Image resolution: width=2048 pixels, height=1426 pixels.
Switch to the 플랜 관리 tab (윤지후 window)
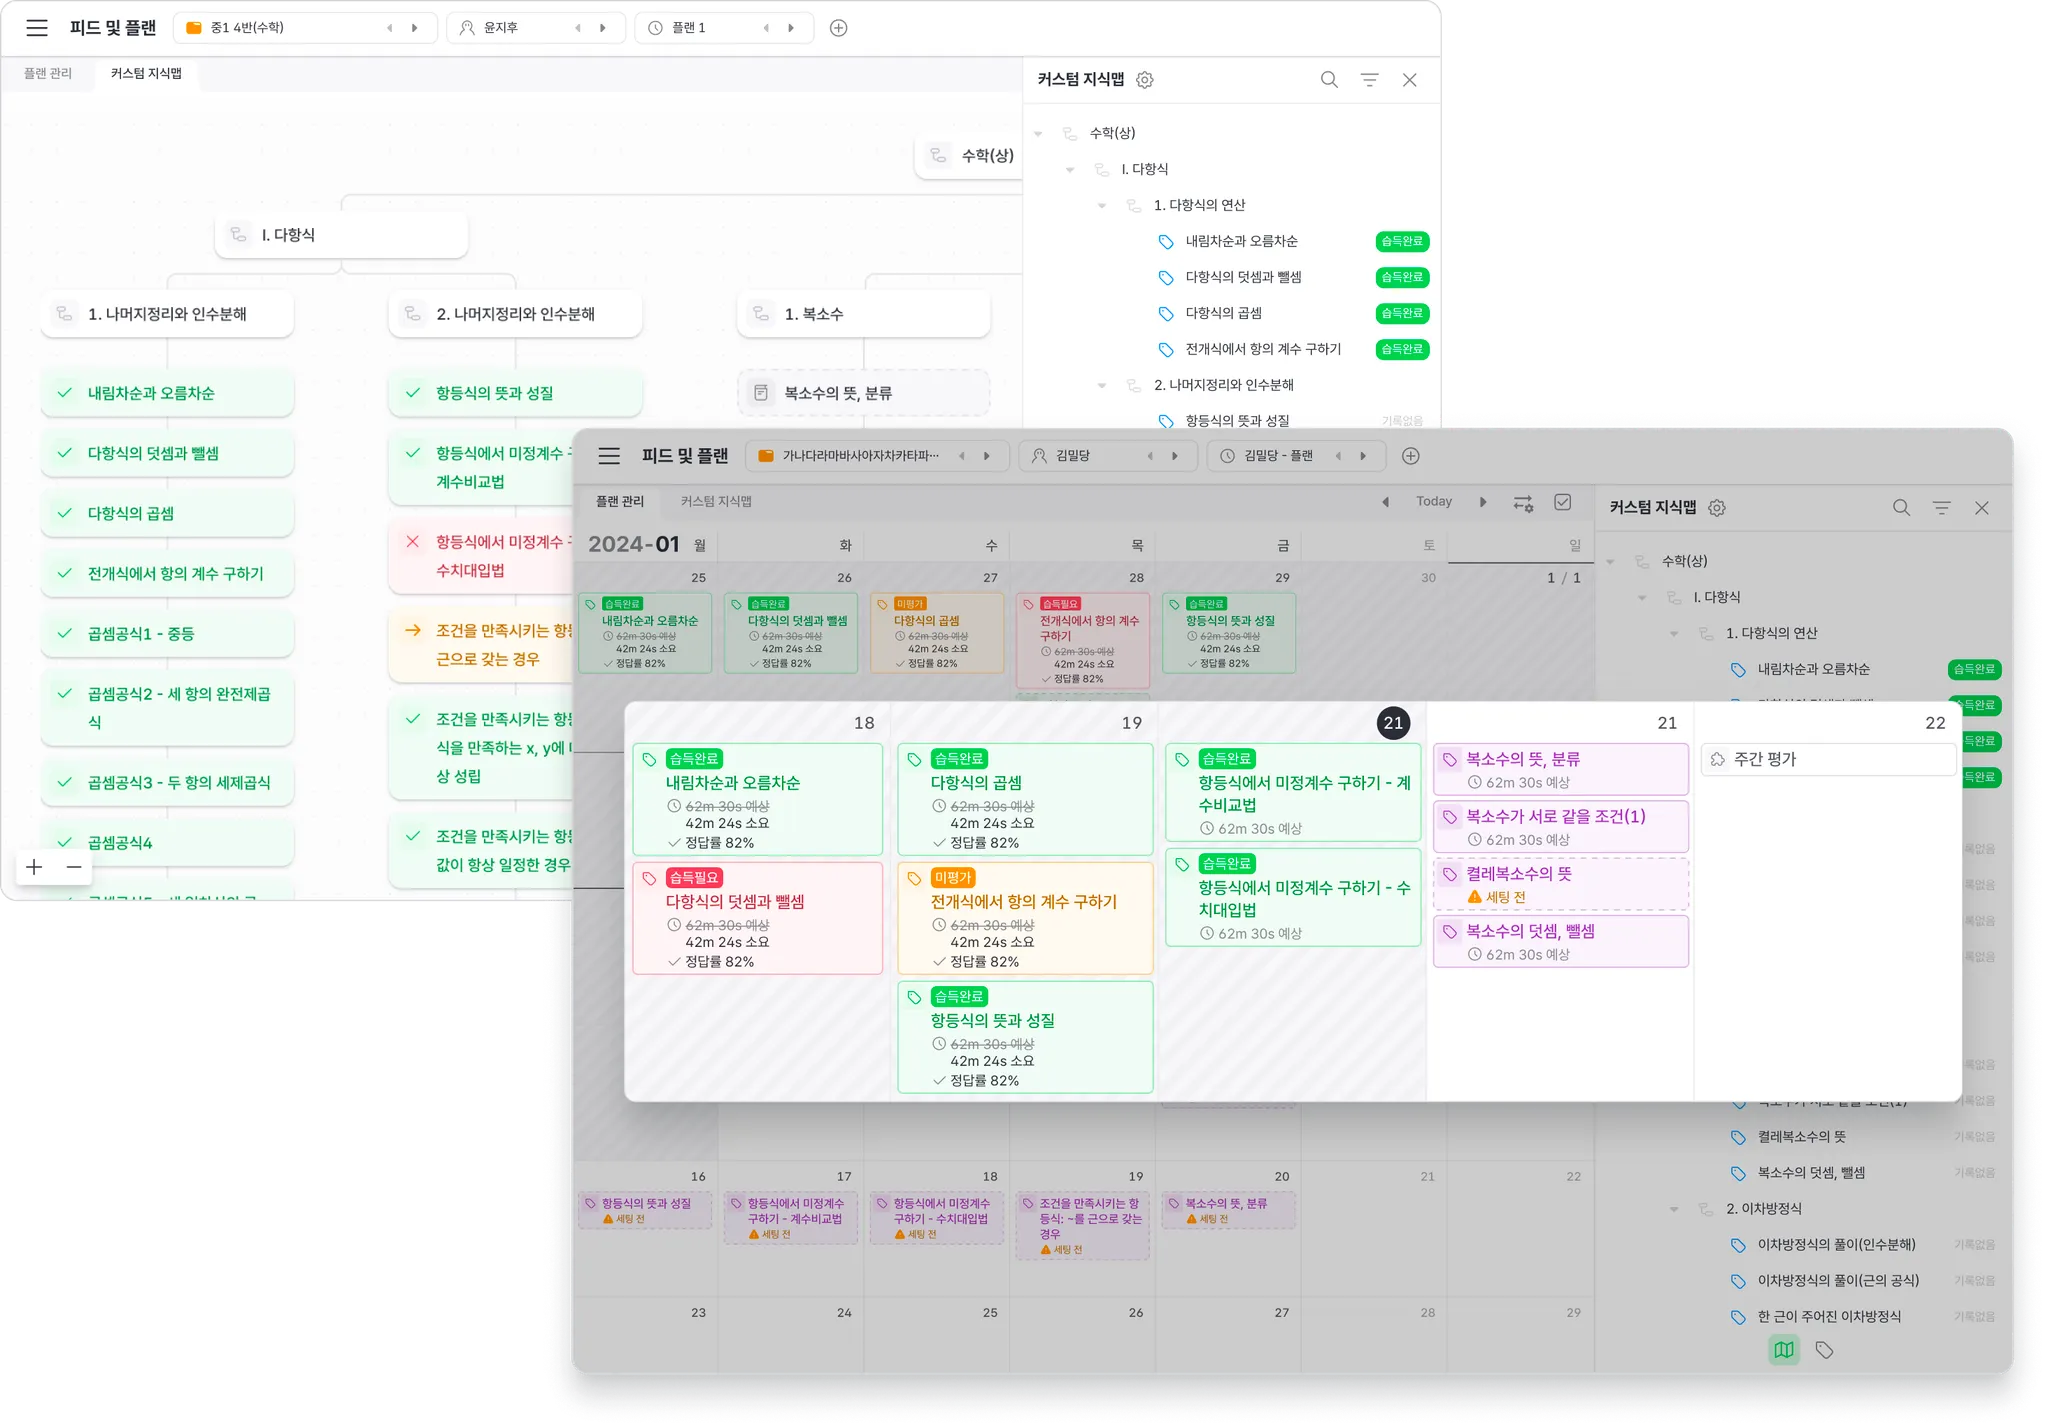click(48, 73)
